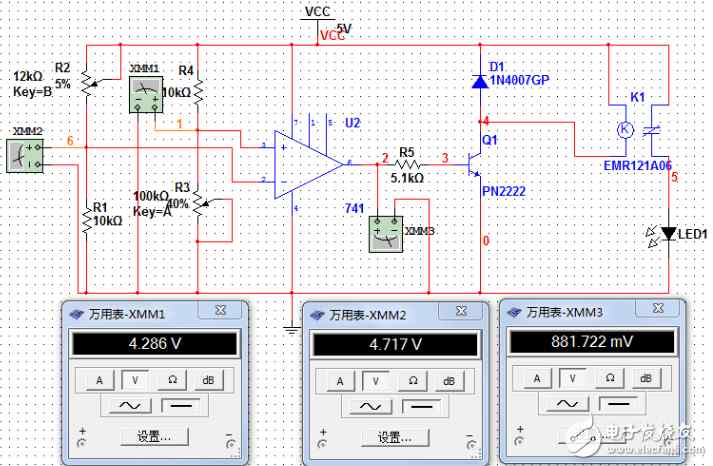Click the 4.717 V reading display

[x=395, y=345]
